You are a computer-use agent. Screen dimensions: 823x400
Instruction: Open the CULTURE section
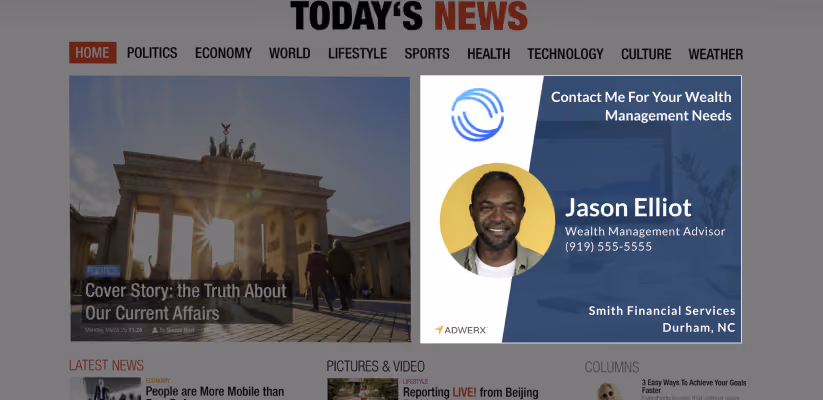coord(646,54)
